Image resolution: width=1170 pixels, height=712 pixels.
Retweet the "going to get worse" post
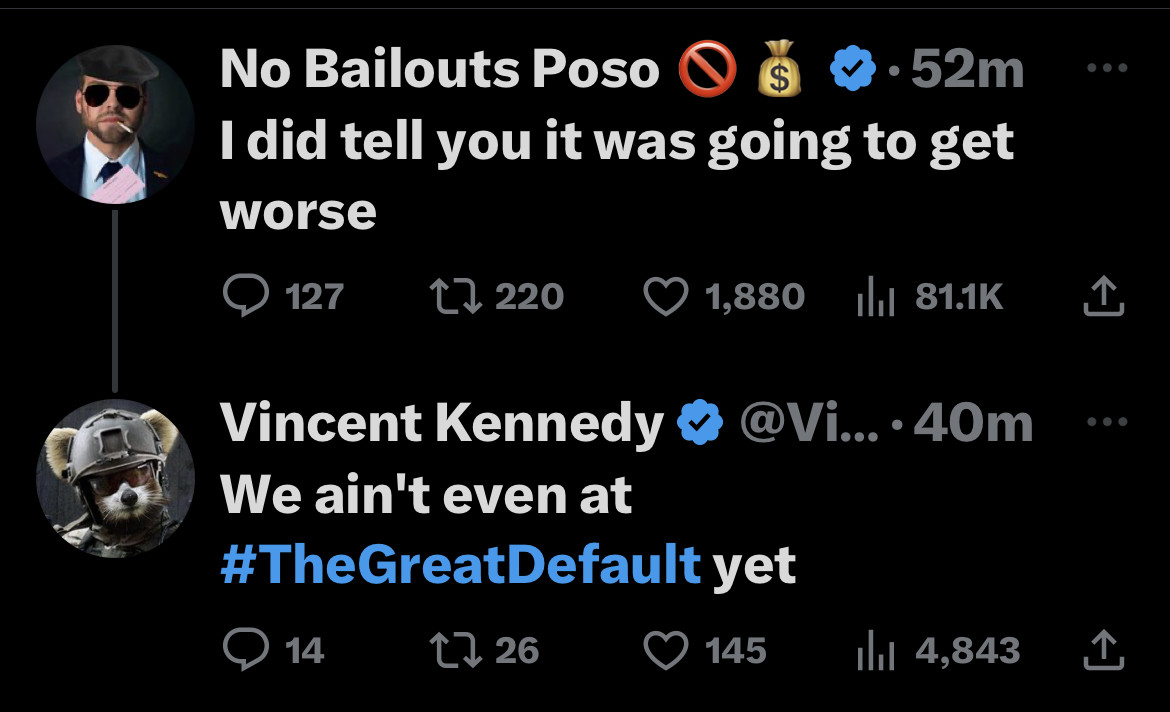tap(451, 295)
